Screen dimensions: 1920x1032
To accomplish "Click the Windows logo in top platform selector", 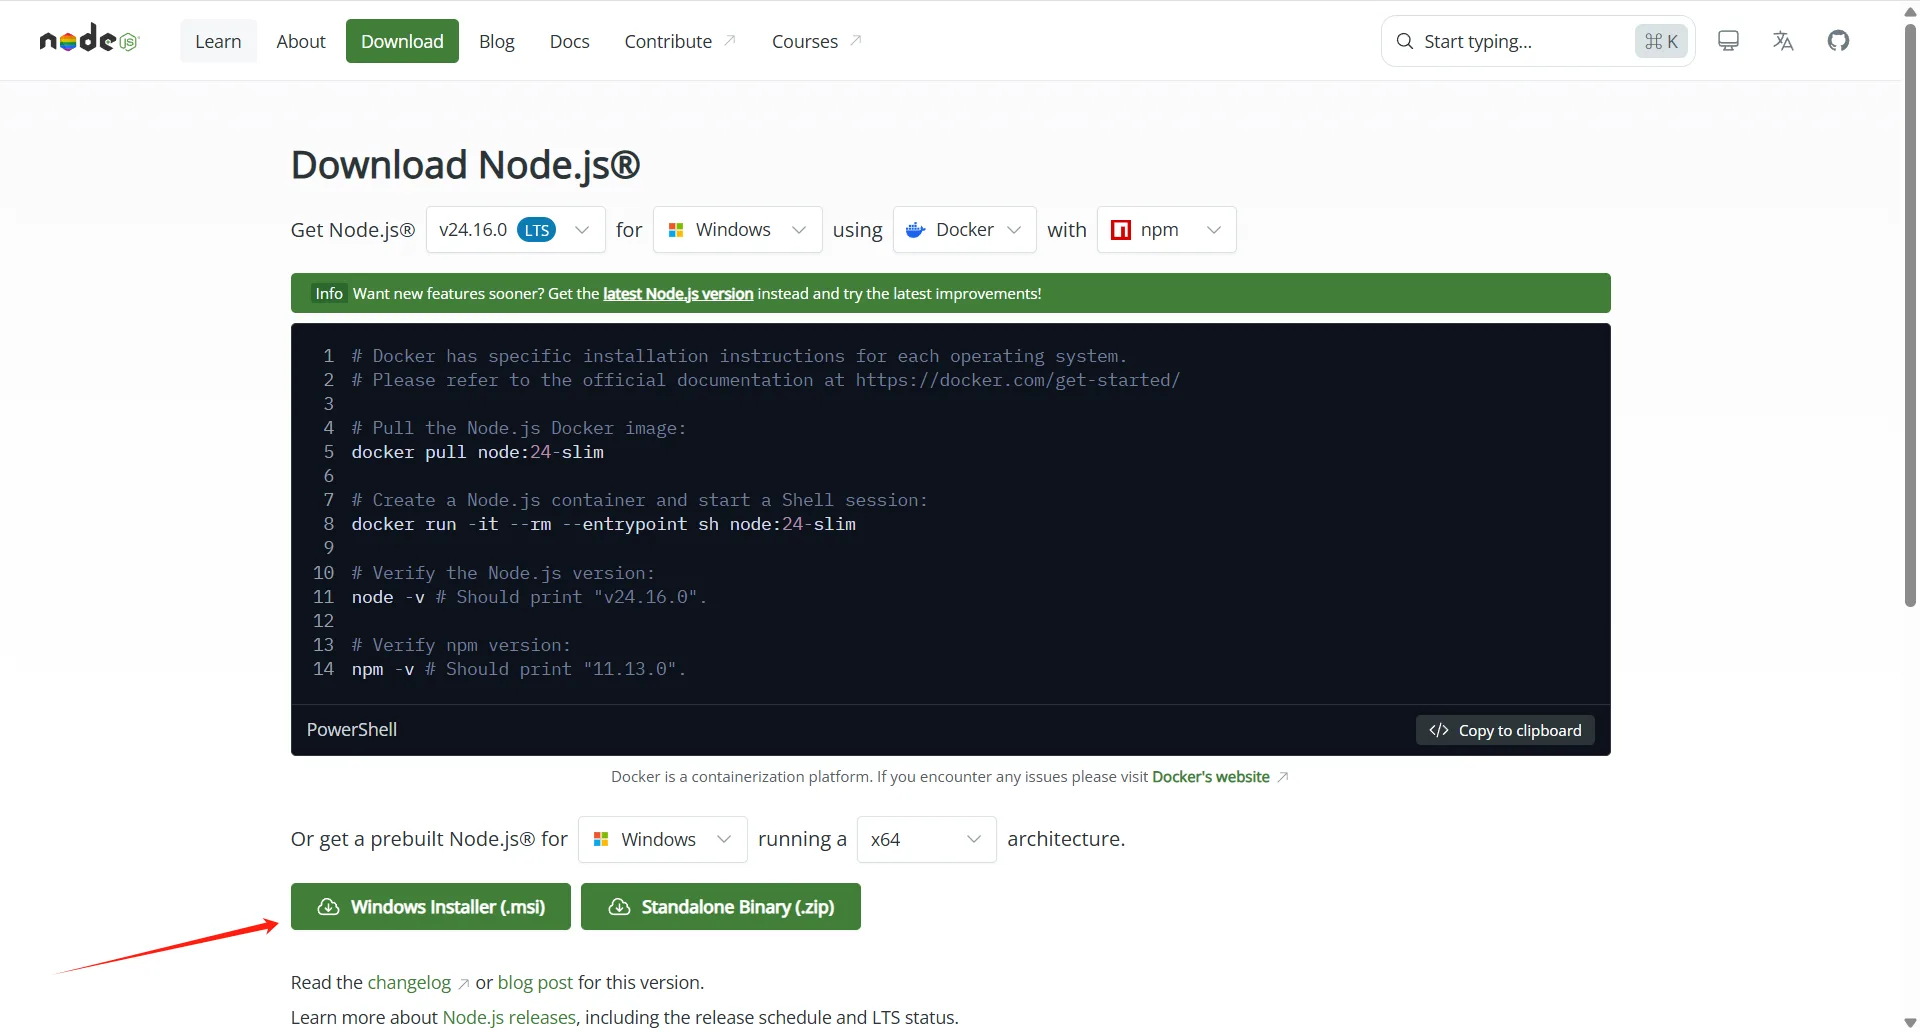I will tap(676, 230).
